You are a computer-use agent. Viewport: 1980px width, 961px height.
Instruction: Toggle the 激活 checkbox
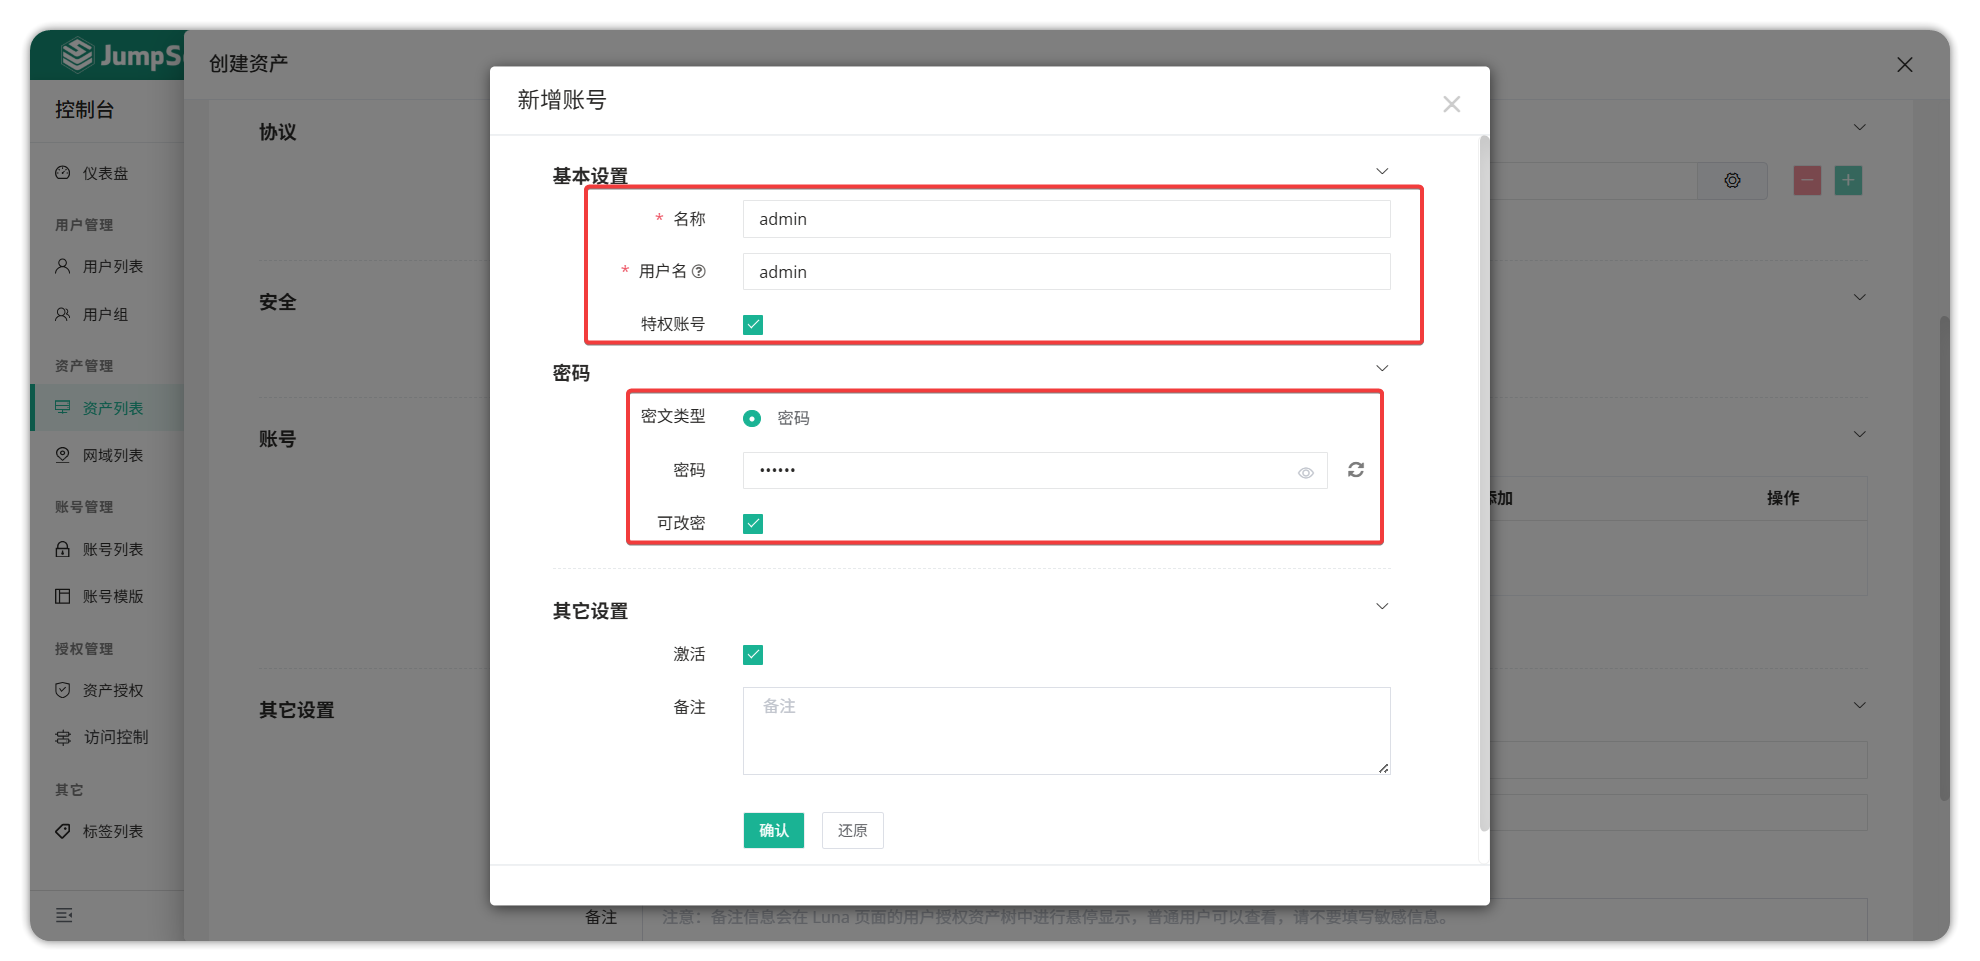[753, 655]
